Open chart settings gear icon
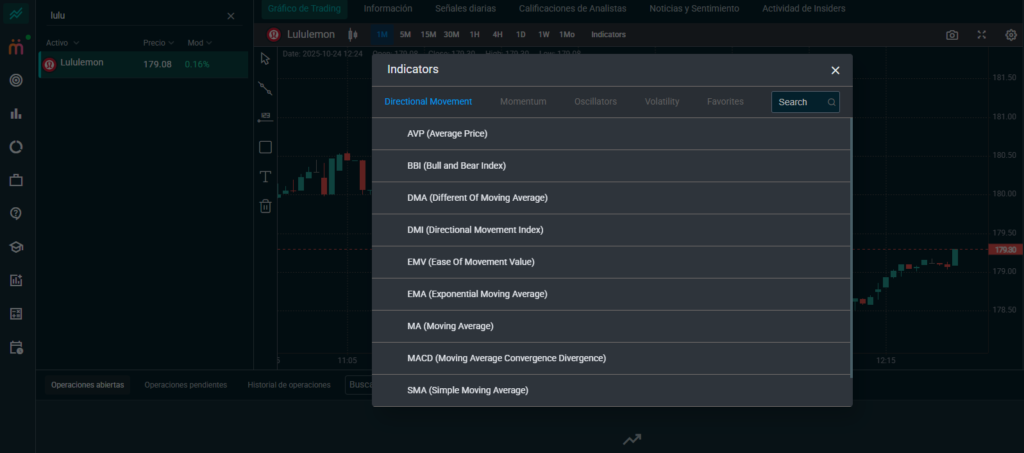The width and height of the screenshot is (1024, 453). 1011,34
